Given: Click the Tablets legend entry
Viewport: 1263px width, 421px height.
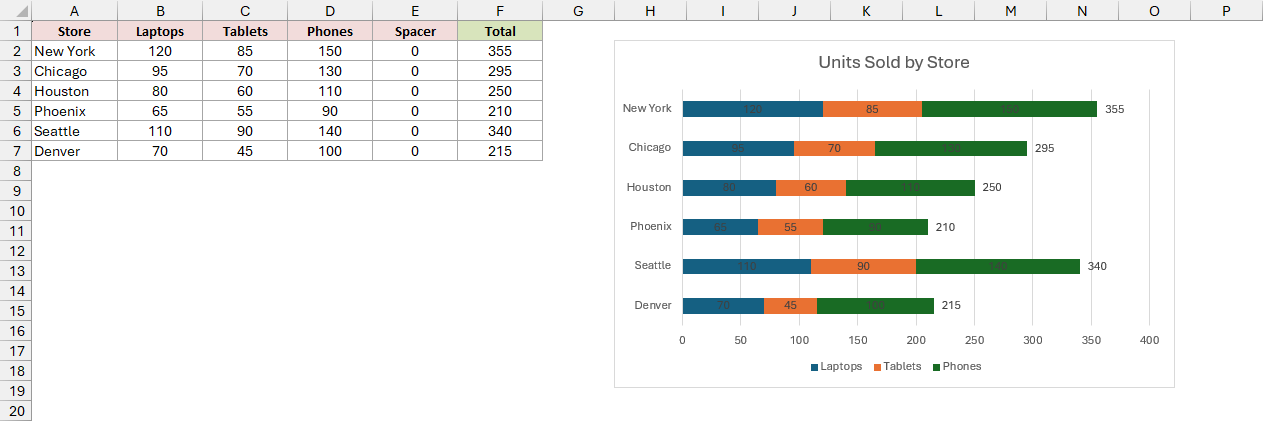Looking at the screenshot, I should (898, 366).
